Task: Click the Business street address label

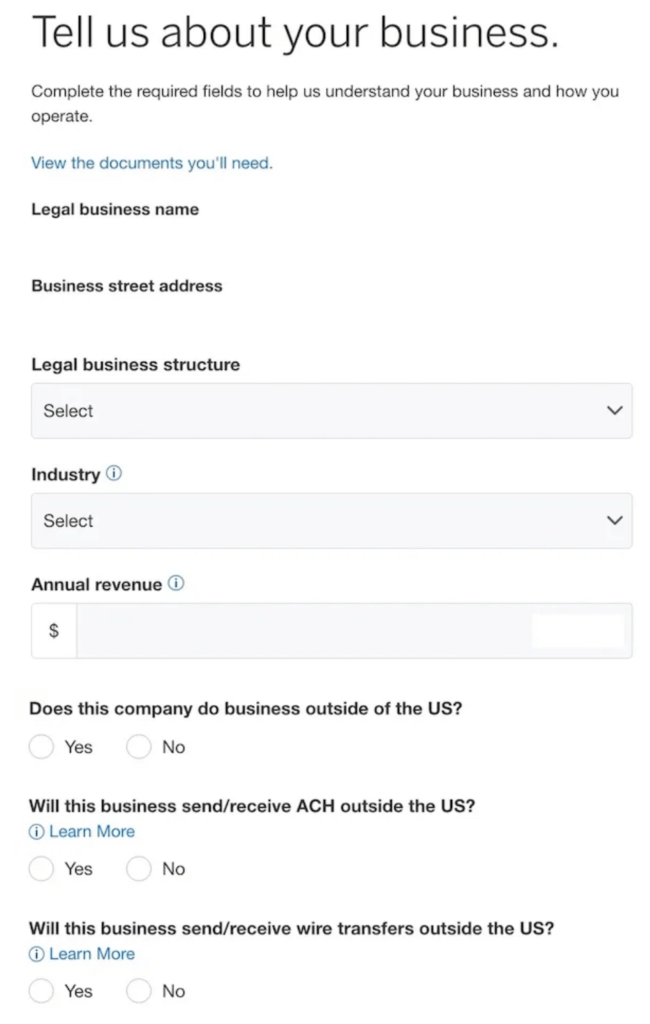Action: point(127,286)
